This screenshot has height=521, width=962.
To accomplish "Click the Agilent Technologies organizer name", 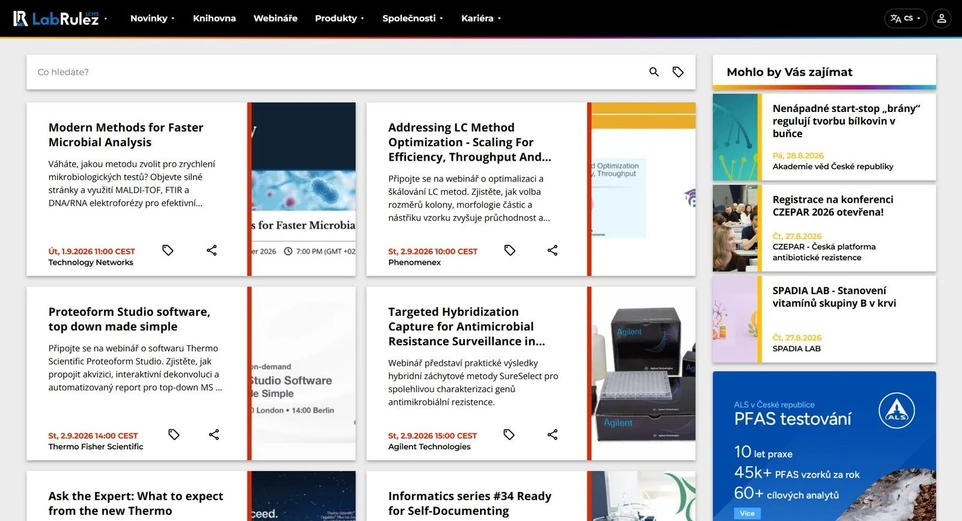I will pyautogui.click(x=429, y=447).
